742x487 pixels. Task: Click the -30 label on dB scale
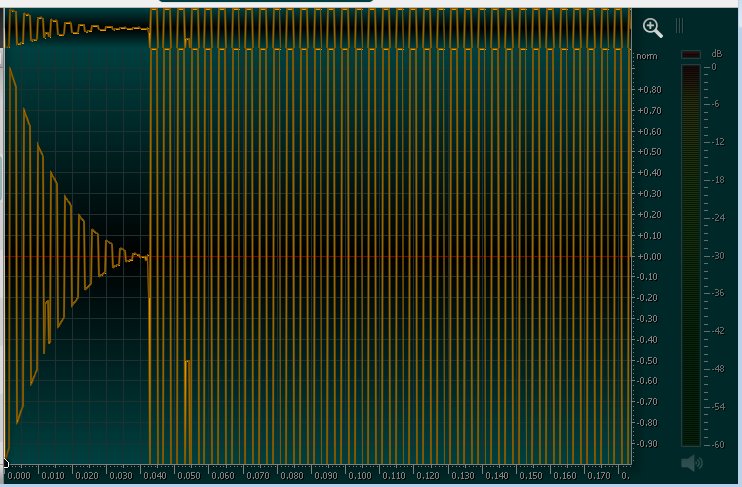click(x=718, y=256)
